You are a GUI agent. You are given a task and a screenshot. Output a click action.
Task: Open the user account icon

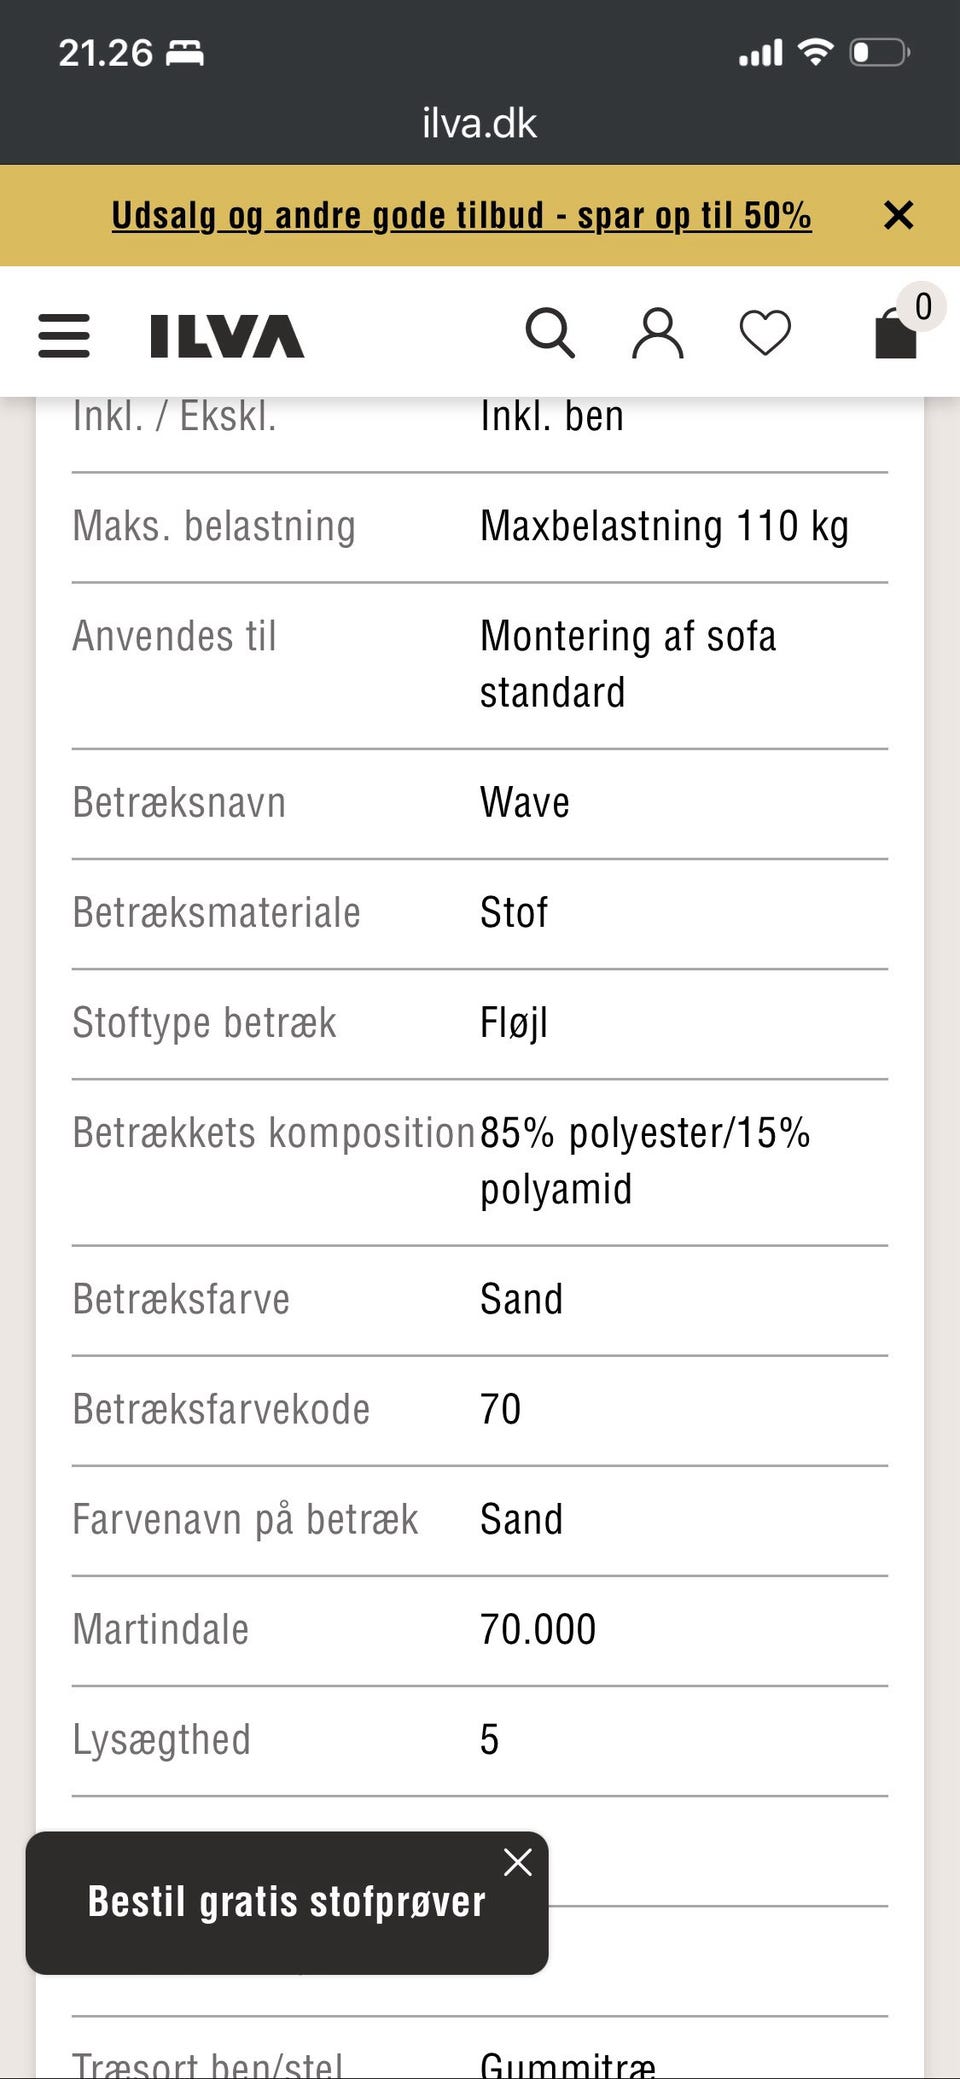658,333
